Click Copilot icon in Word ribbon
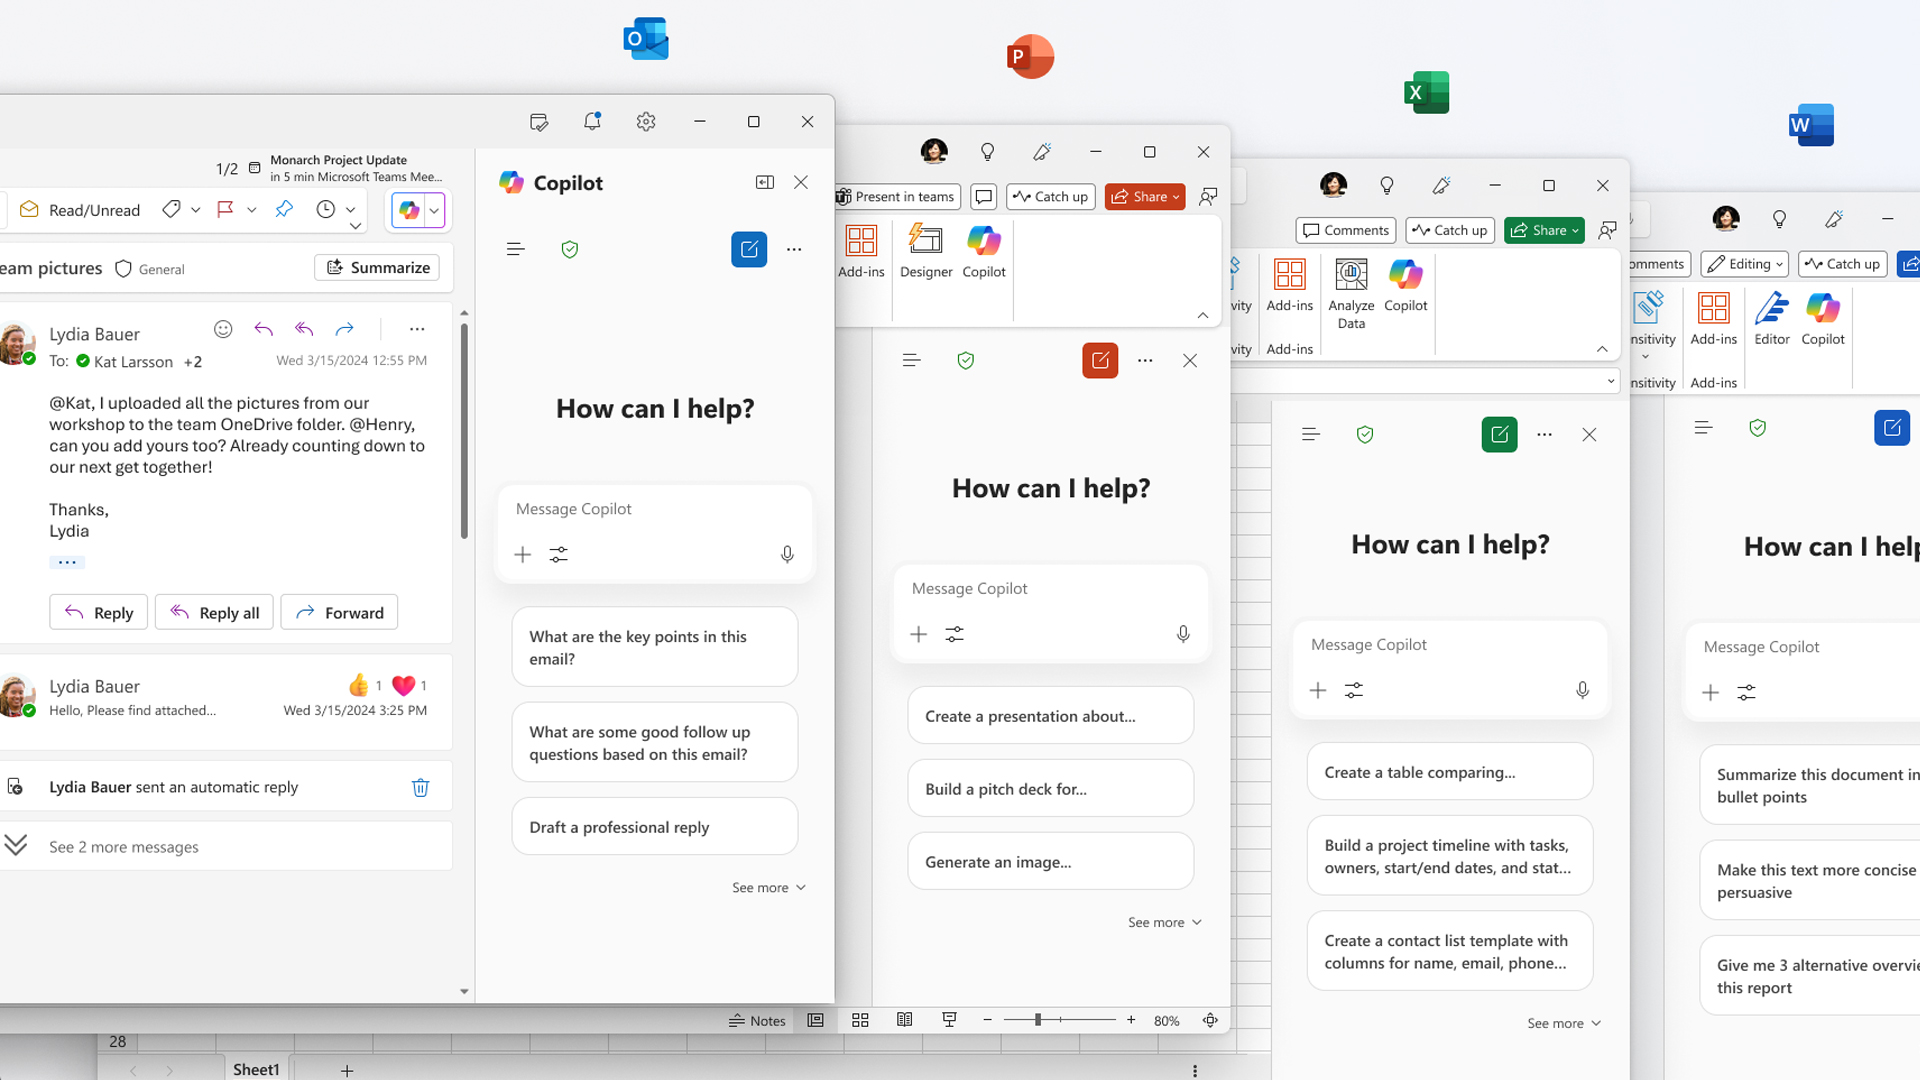The image size is (1920, 1080). [x=1823, y=319]
